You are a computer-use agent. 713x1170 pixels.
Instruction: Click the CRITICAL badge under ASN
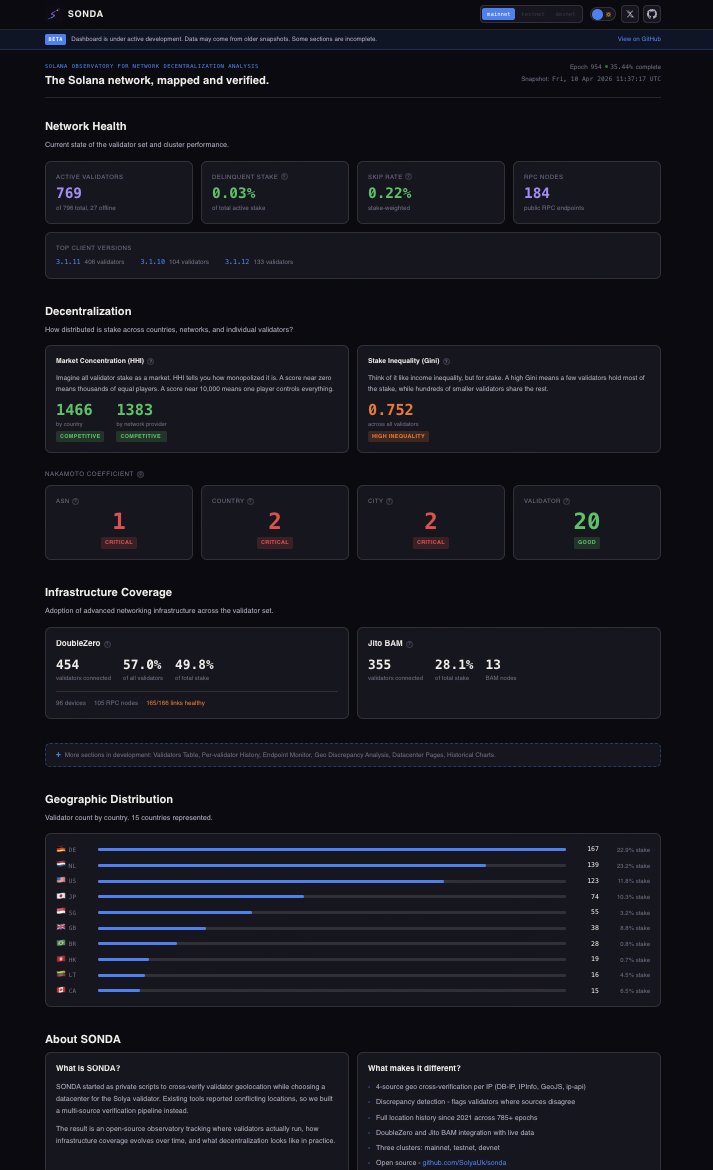point(119,542)
